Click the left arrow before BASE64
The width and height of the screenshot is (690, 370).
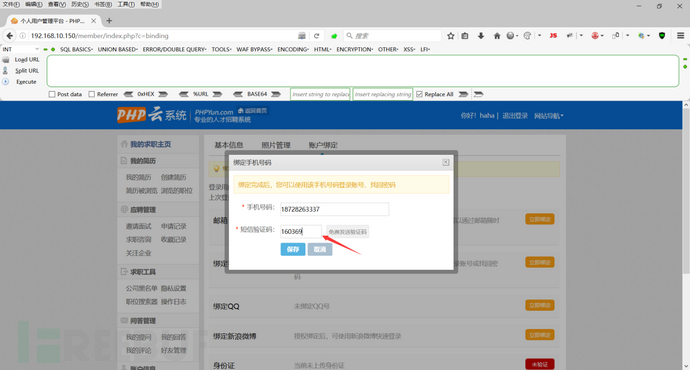[x=238, y=94]
